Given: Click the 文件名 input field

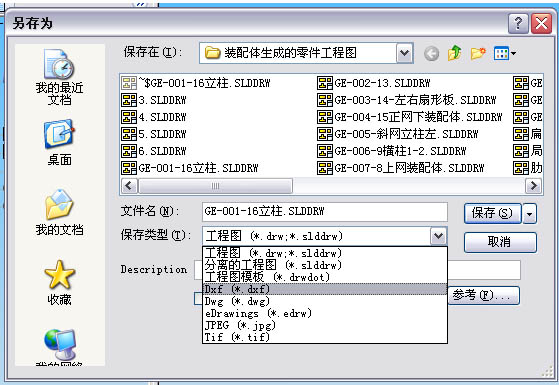Looking at the screenshot, I should point(324,212).
